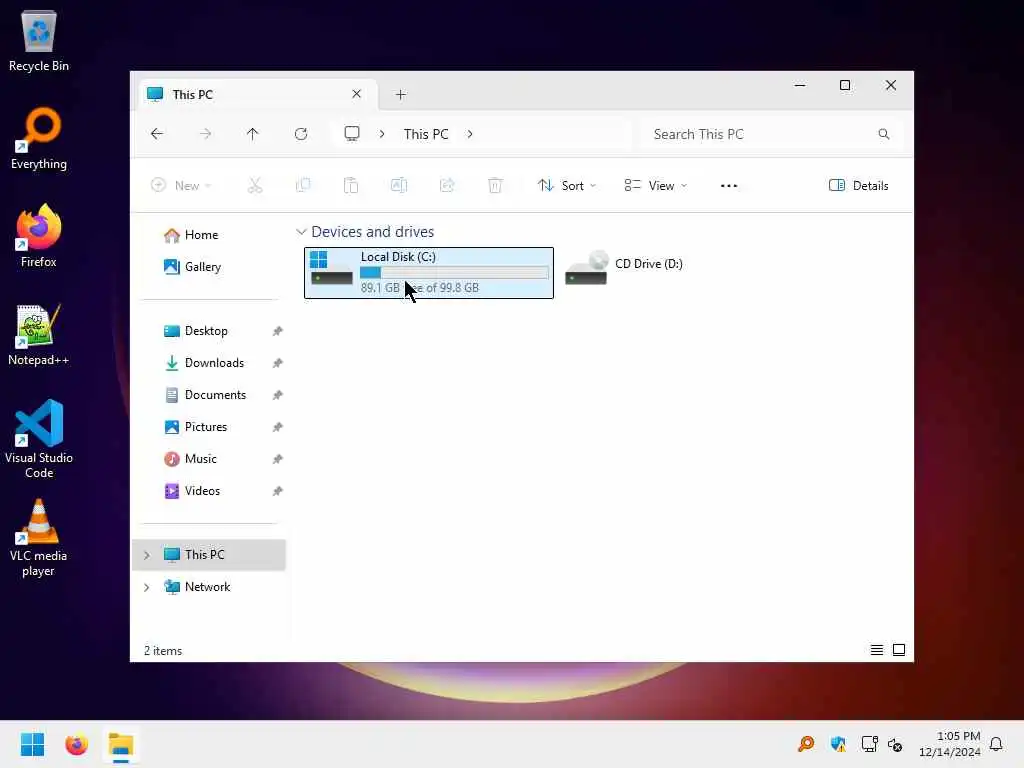Click the forward navigation arrow
1024x768 pixels.
[205, 134]
